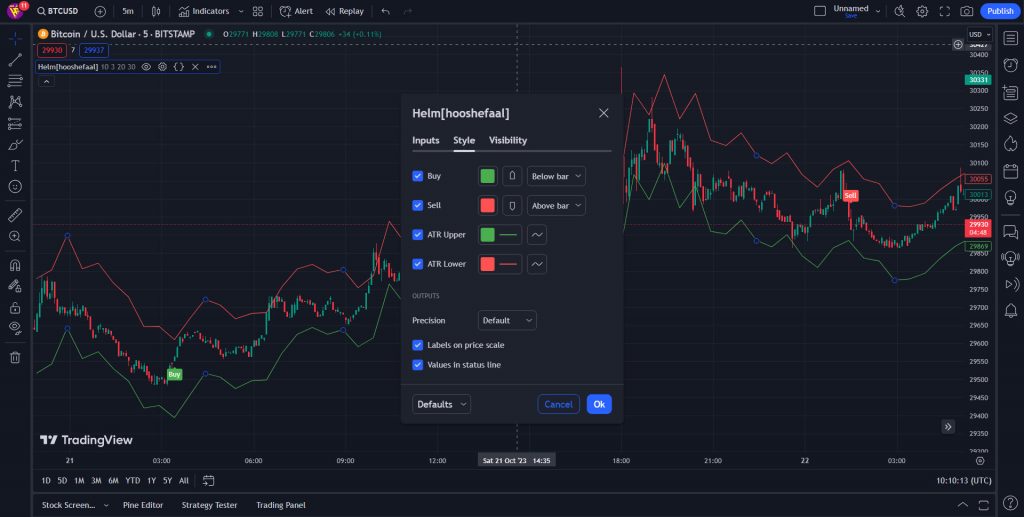Select the patterns drawing tool
Viewport: 1024px width, 517px height.
pyautogui.click(x=15, y=102)
